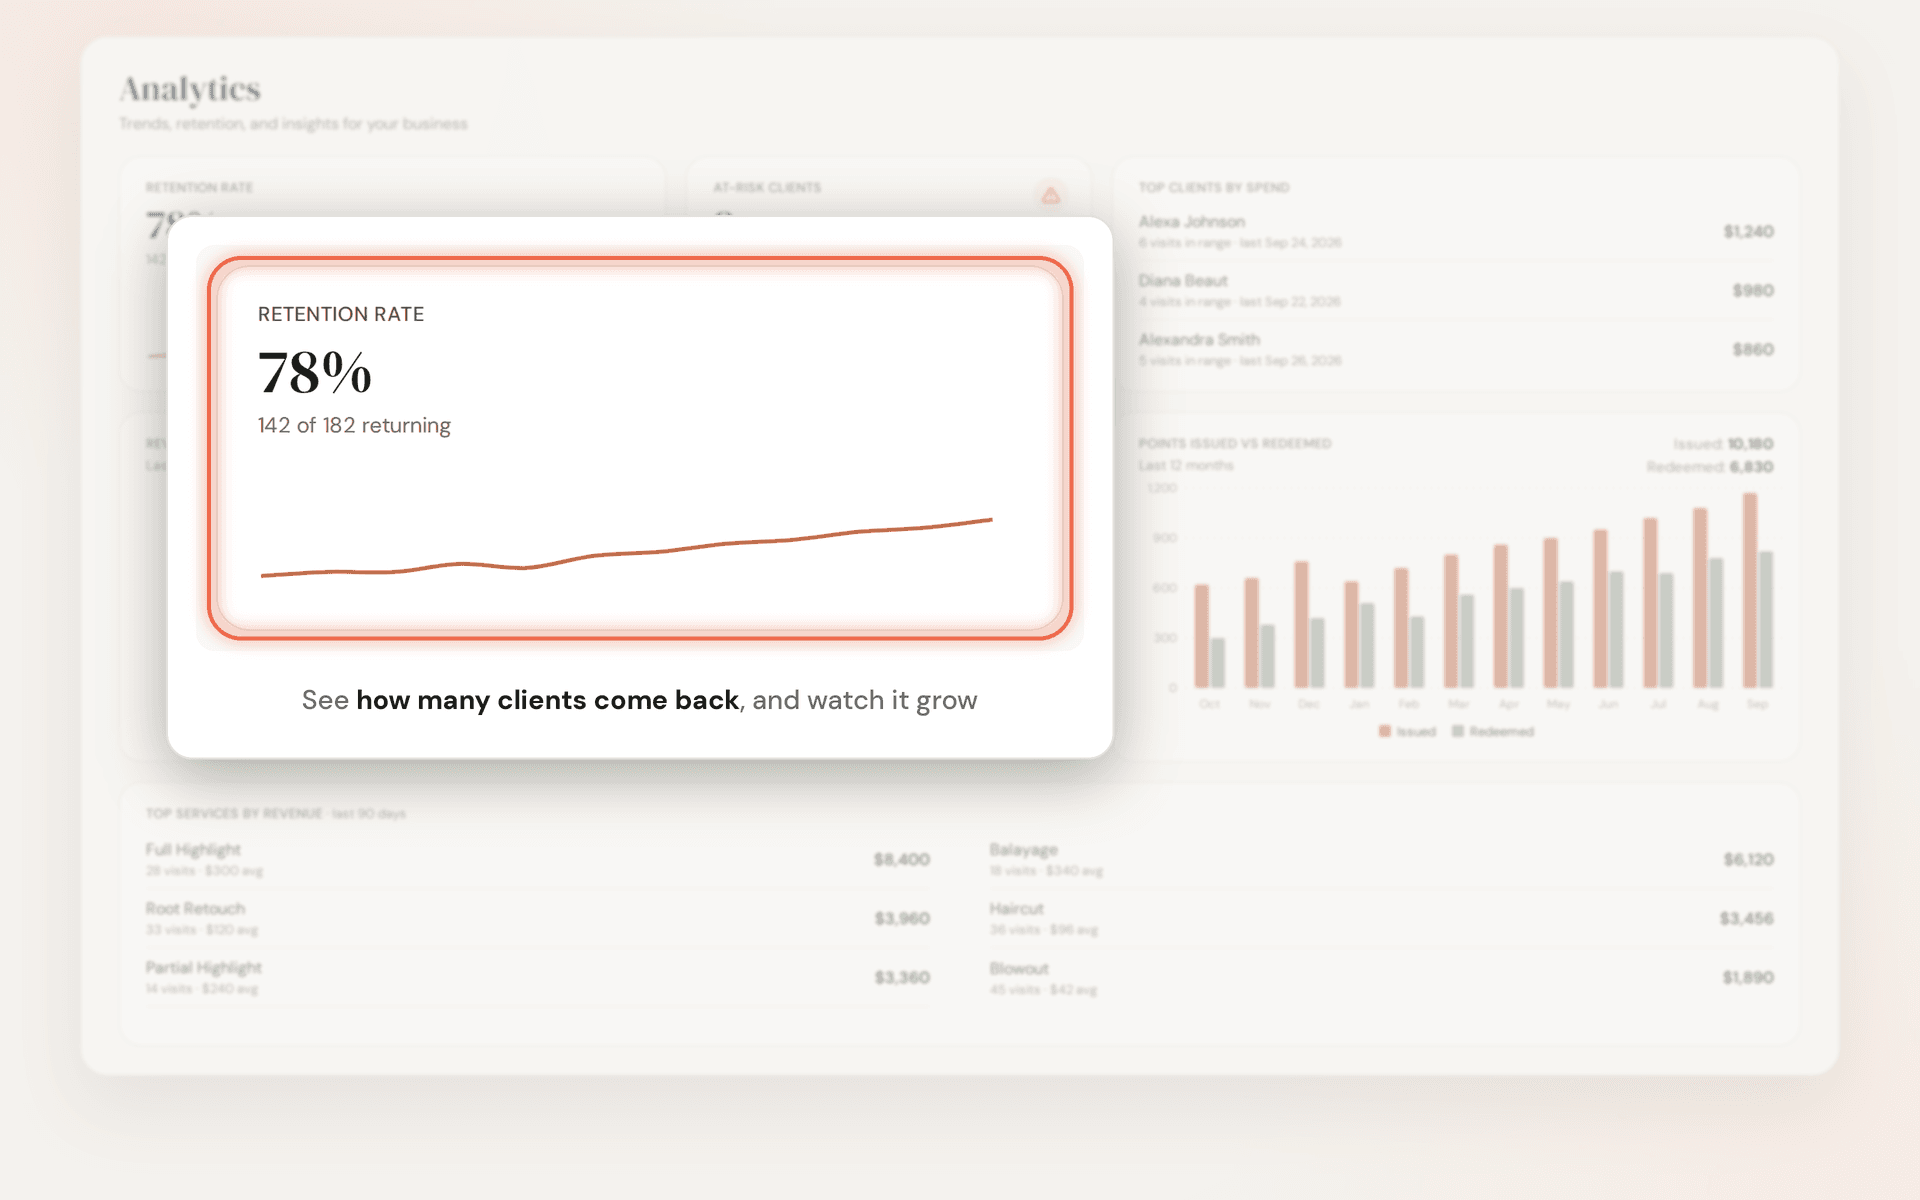Viewport: 1920px width, 1200px height.
Task: Click the $6,120 Balayage revenue
Action: [1748, 859]
